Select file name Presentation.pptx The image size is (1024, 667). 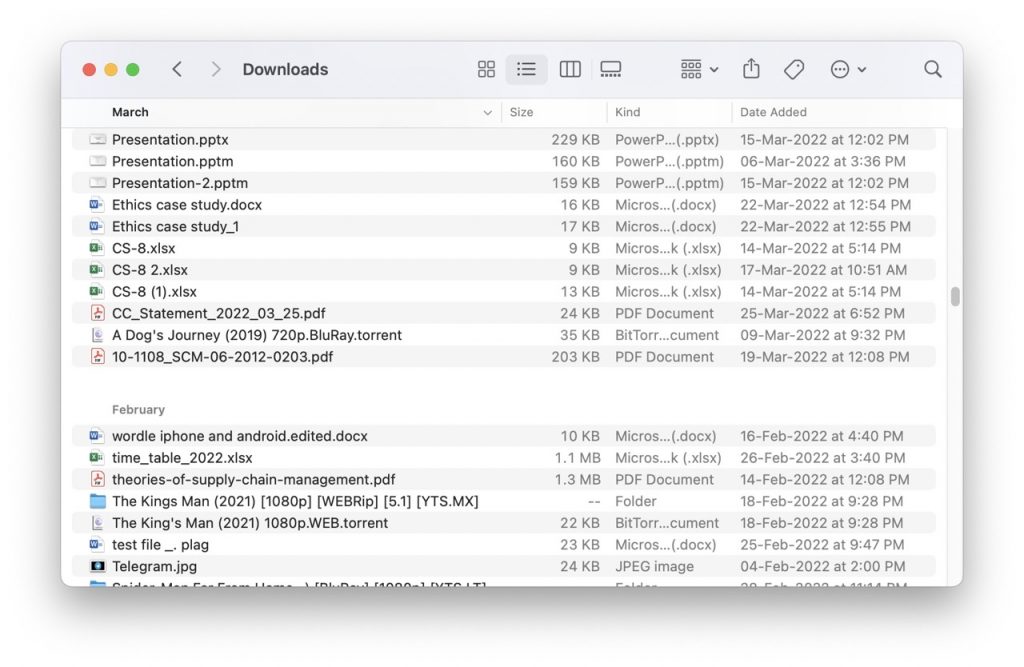170,140
